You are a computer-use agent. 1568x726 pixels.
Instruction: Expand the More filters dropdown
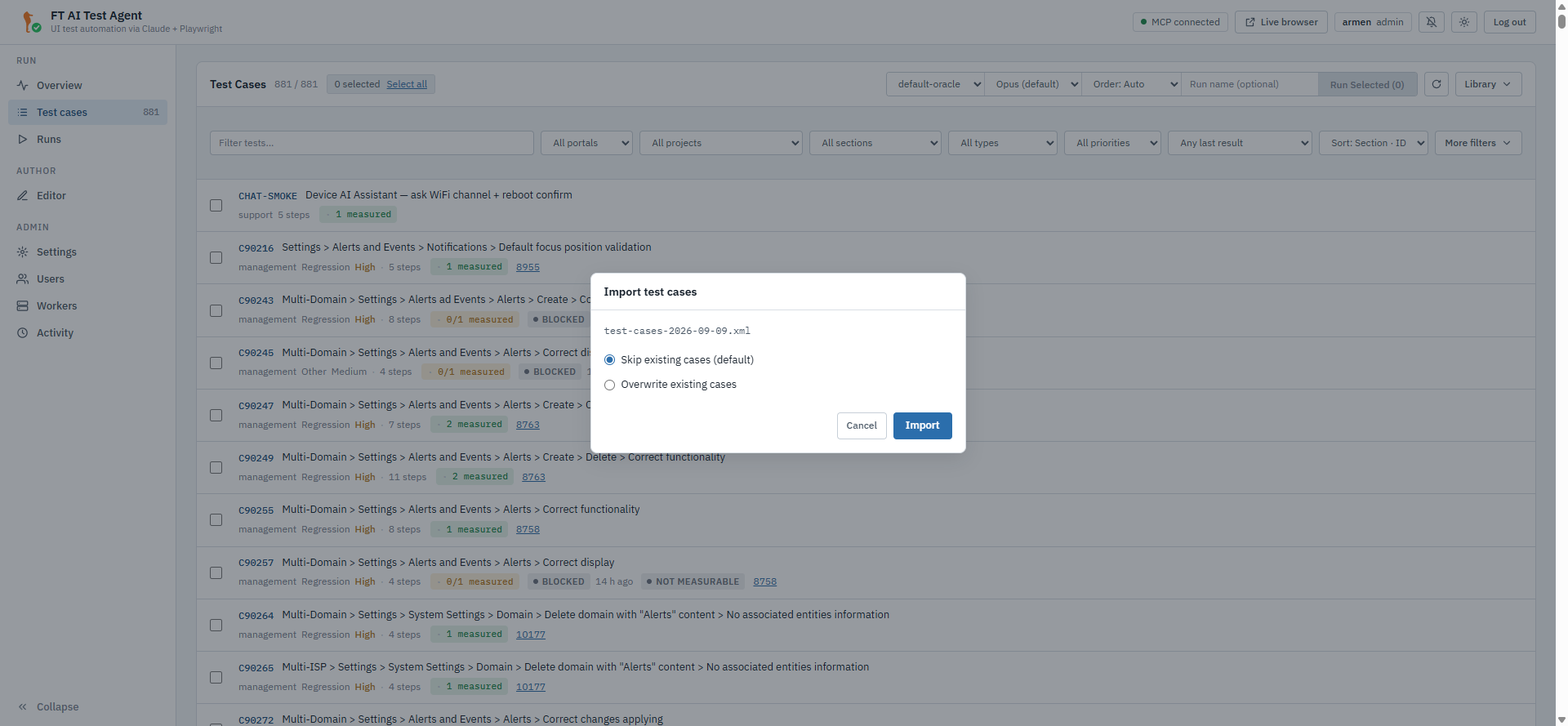tap(1478, 143)
